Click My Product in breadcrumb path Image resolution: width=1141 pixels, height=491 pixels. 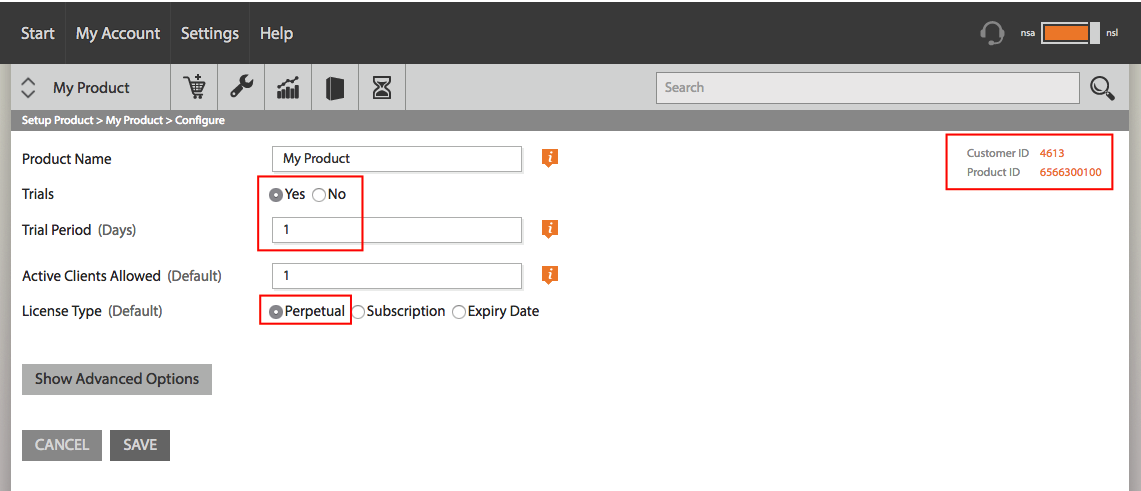pos(134,120)
